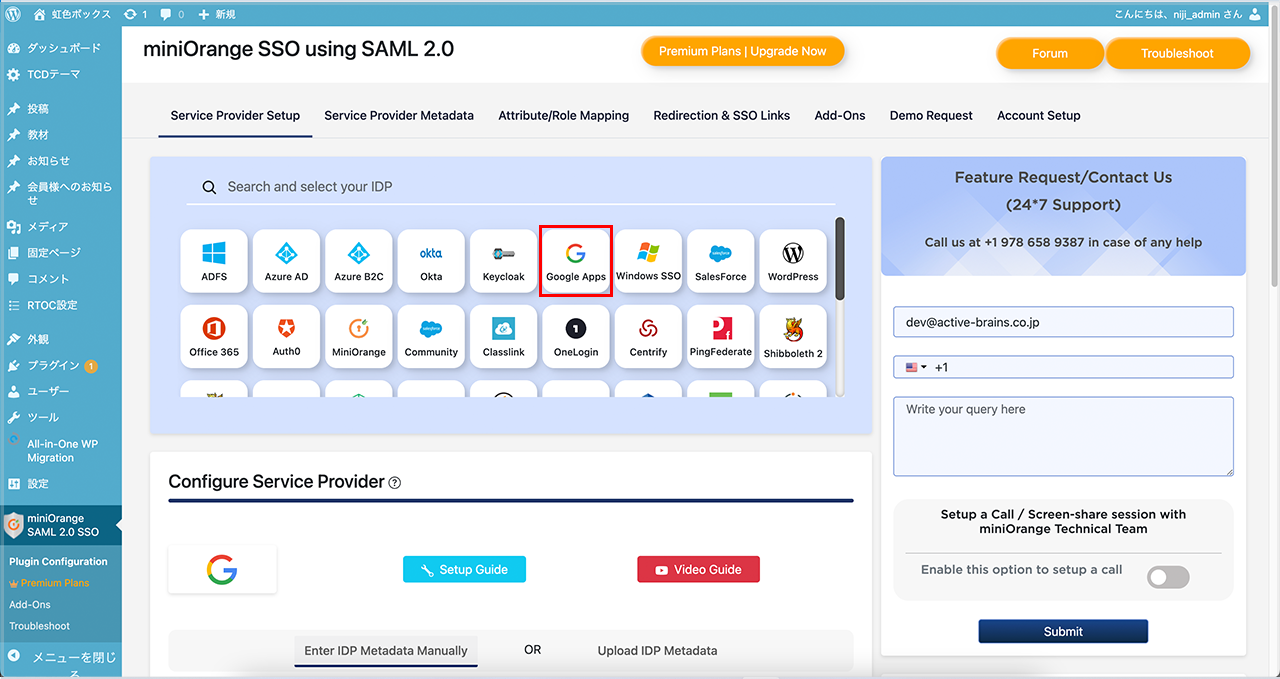Select the OneLogin IDP tile
The height and width of the screenshot is (679, 1280).
point(576,337)
